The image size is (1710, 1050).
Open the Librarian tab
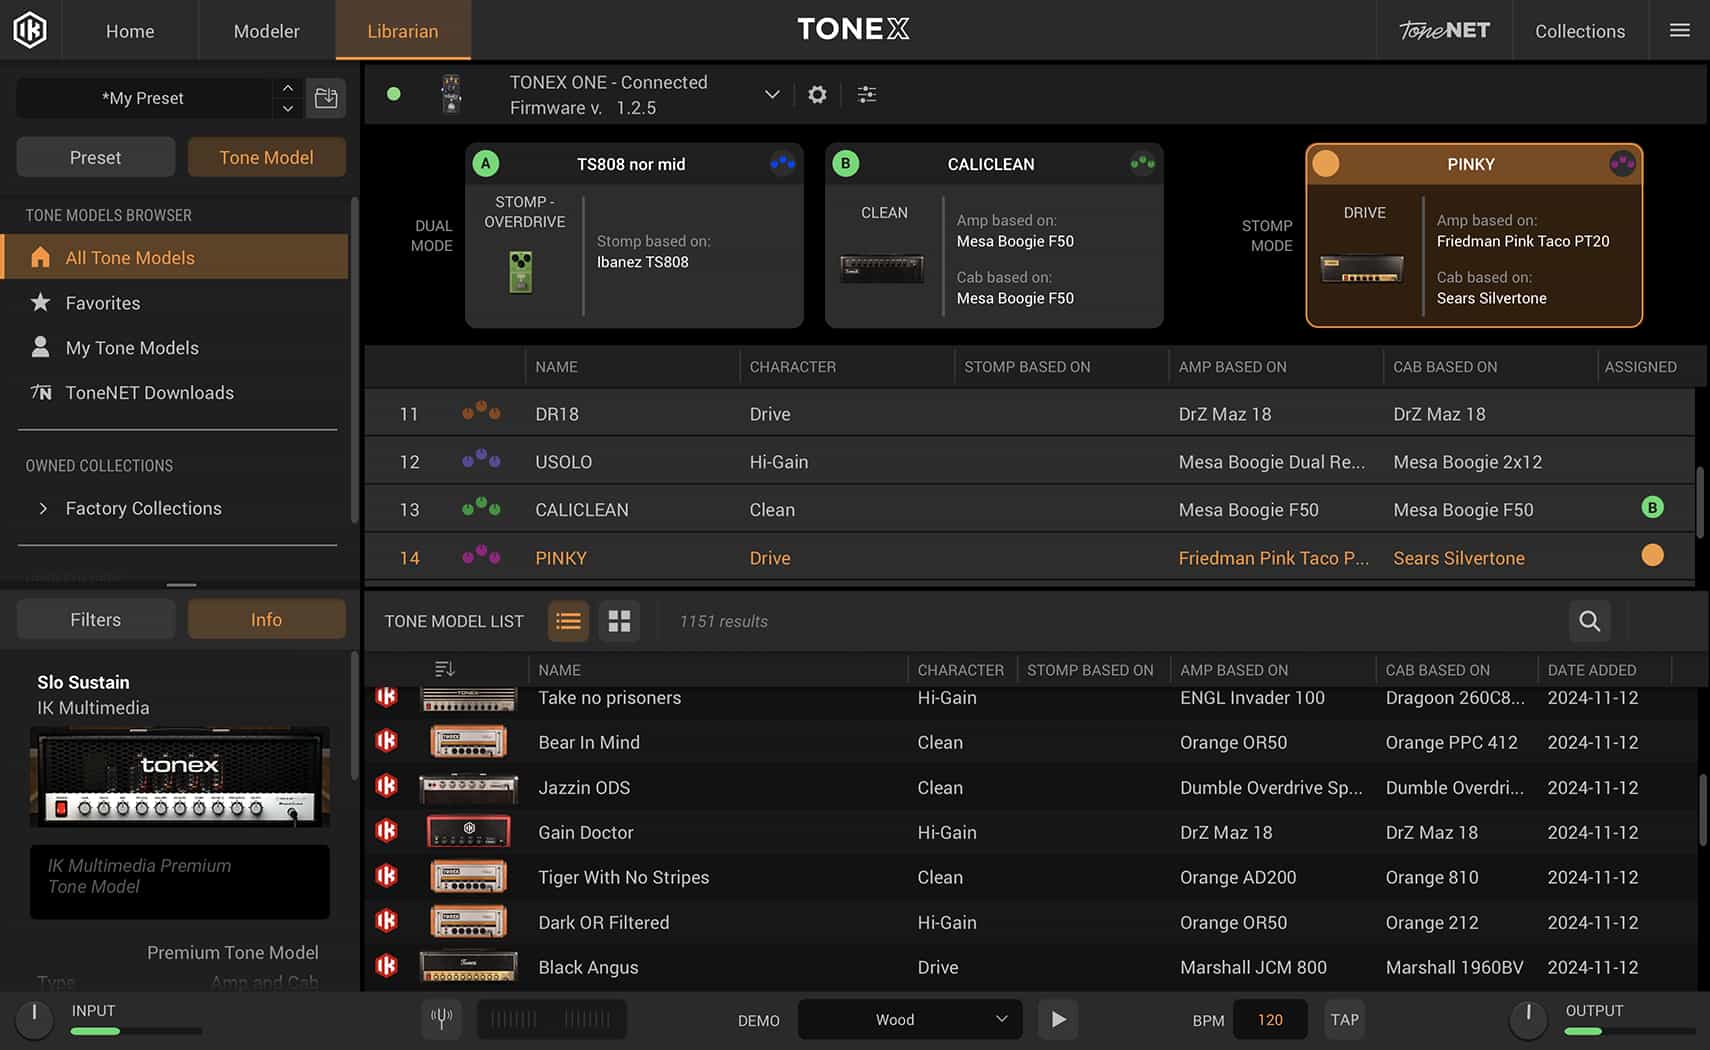coord(403,31)
